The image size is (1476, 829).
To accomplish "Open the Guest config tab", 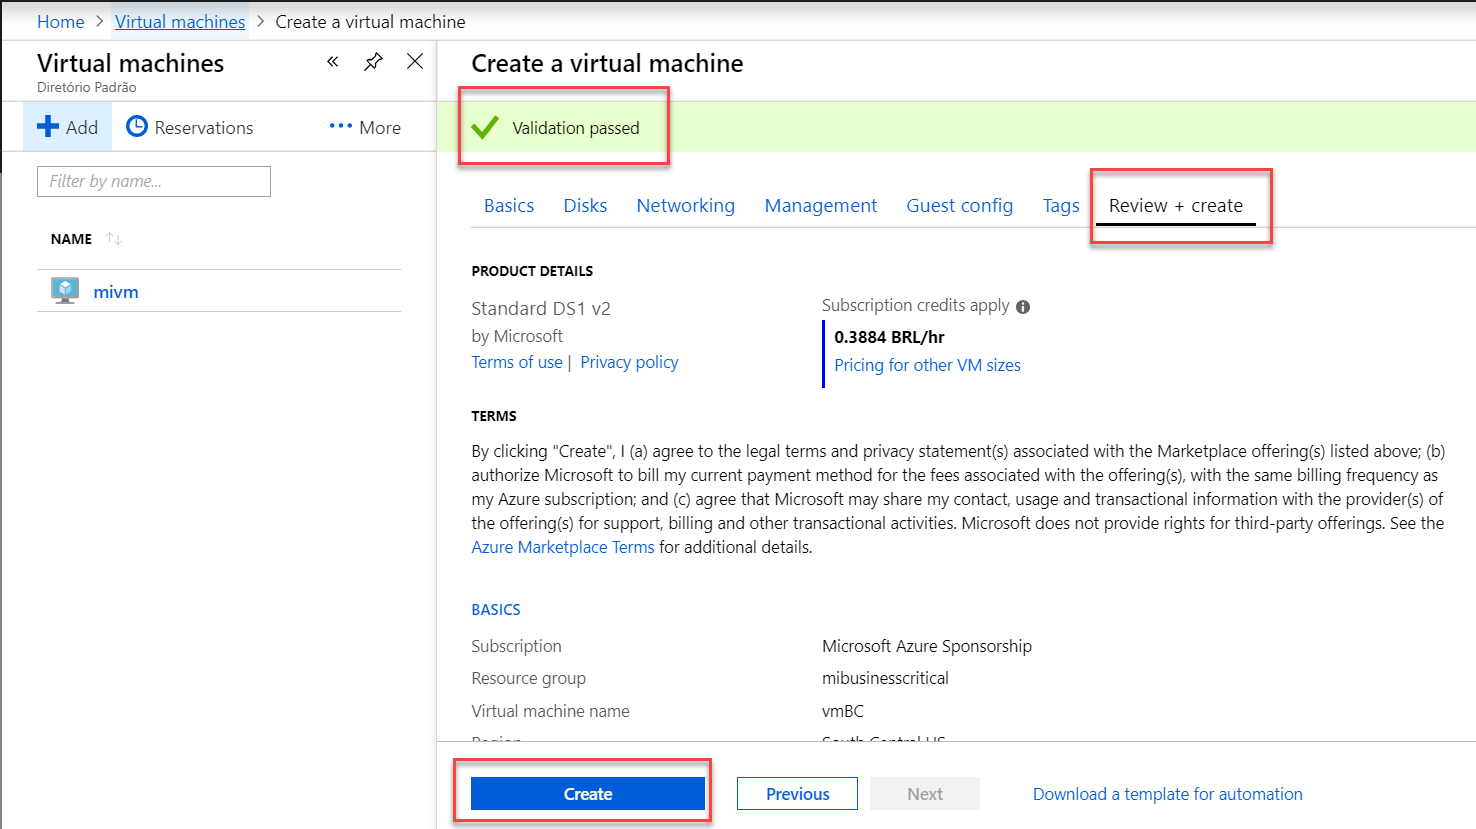I will coord(959,205).
